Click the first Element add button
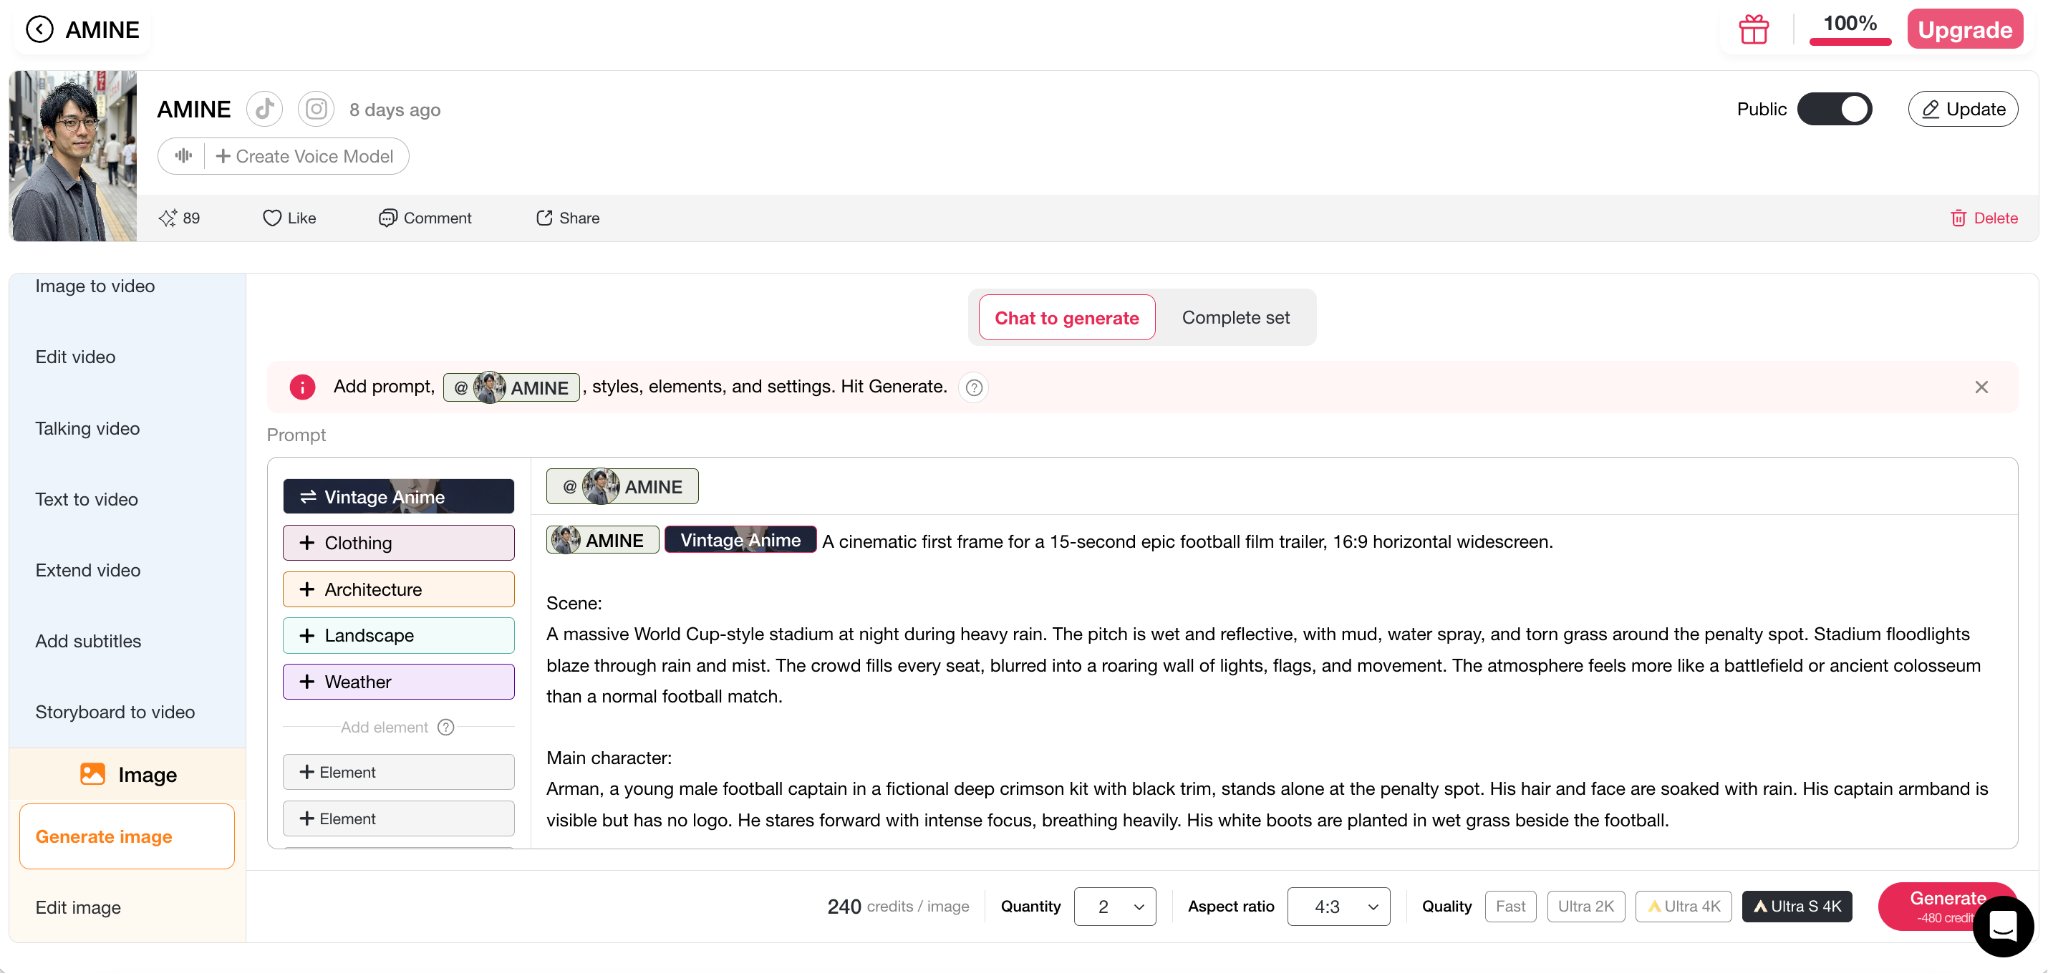The width and height of the screenshot is (2048, 974). click(398, 772)
